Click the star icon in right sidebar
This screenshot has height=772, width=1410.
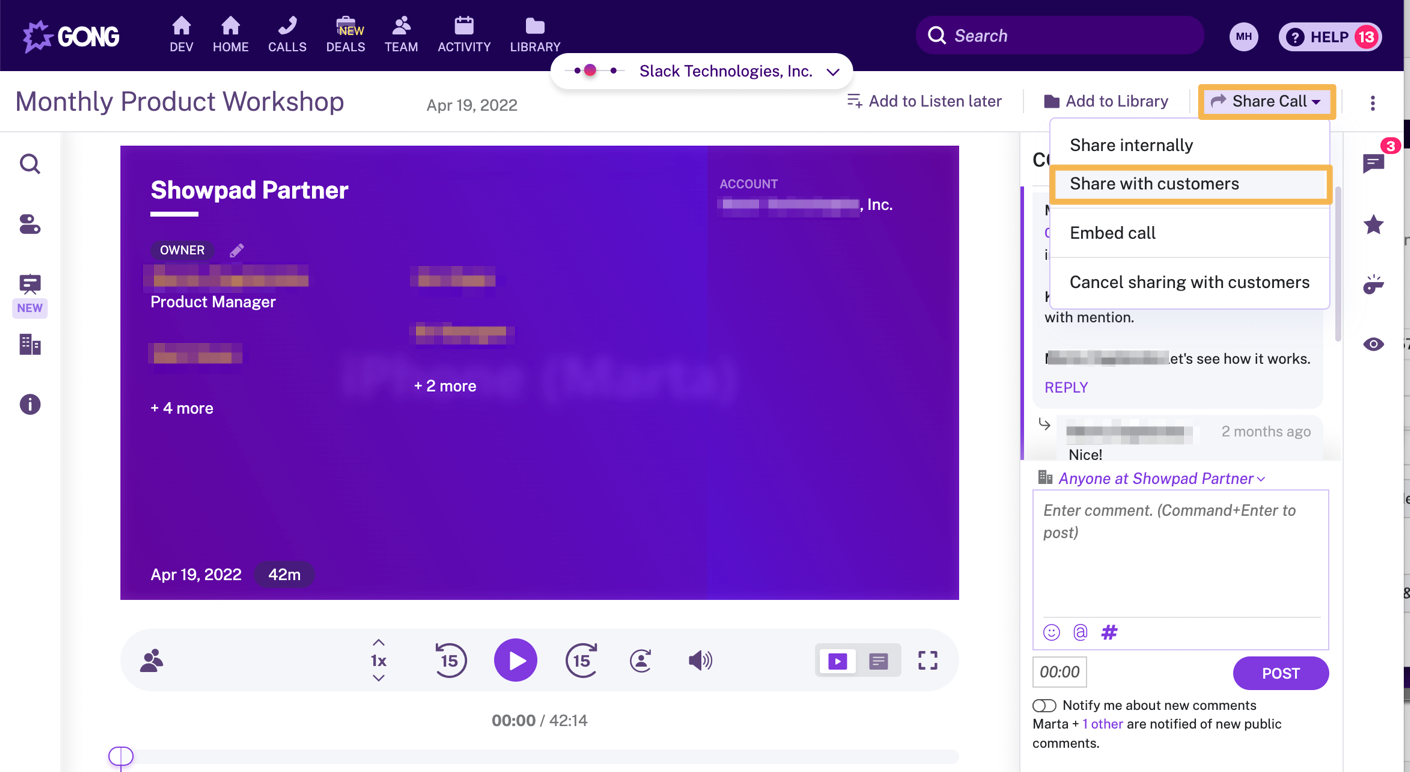point(1374,224)
